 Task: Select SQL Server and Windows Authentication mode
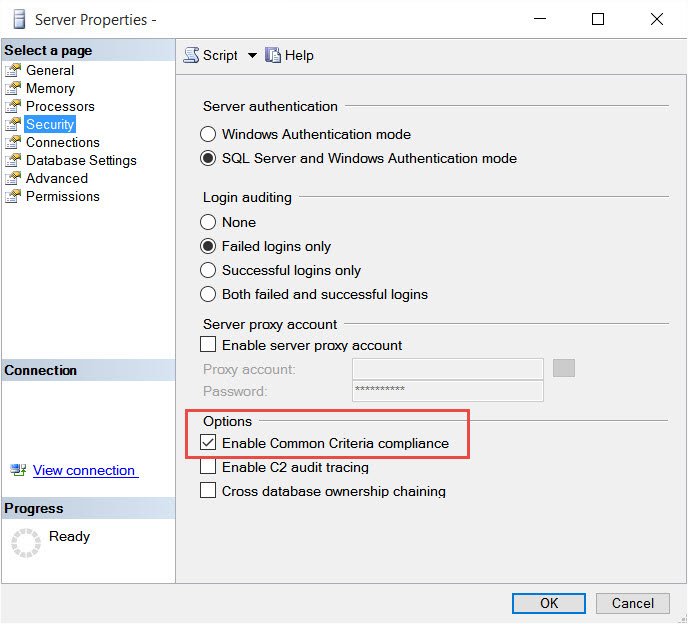click(x=208, y=158)
